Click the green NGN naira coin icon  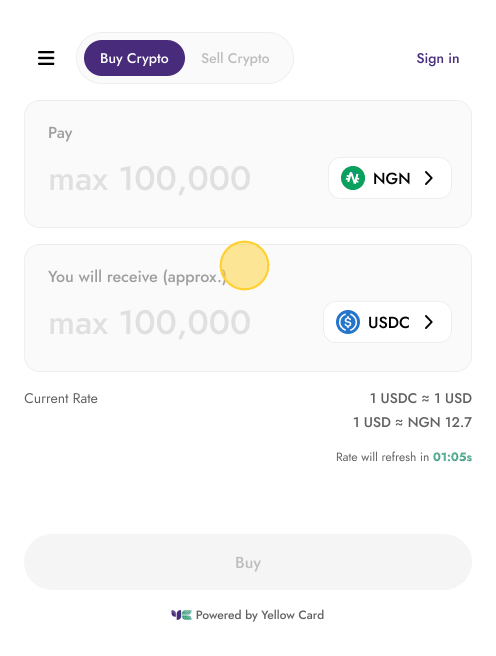click(353, 178)
